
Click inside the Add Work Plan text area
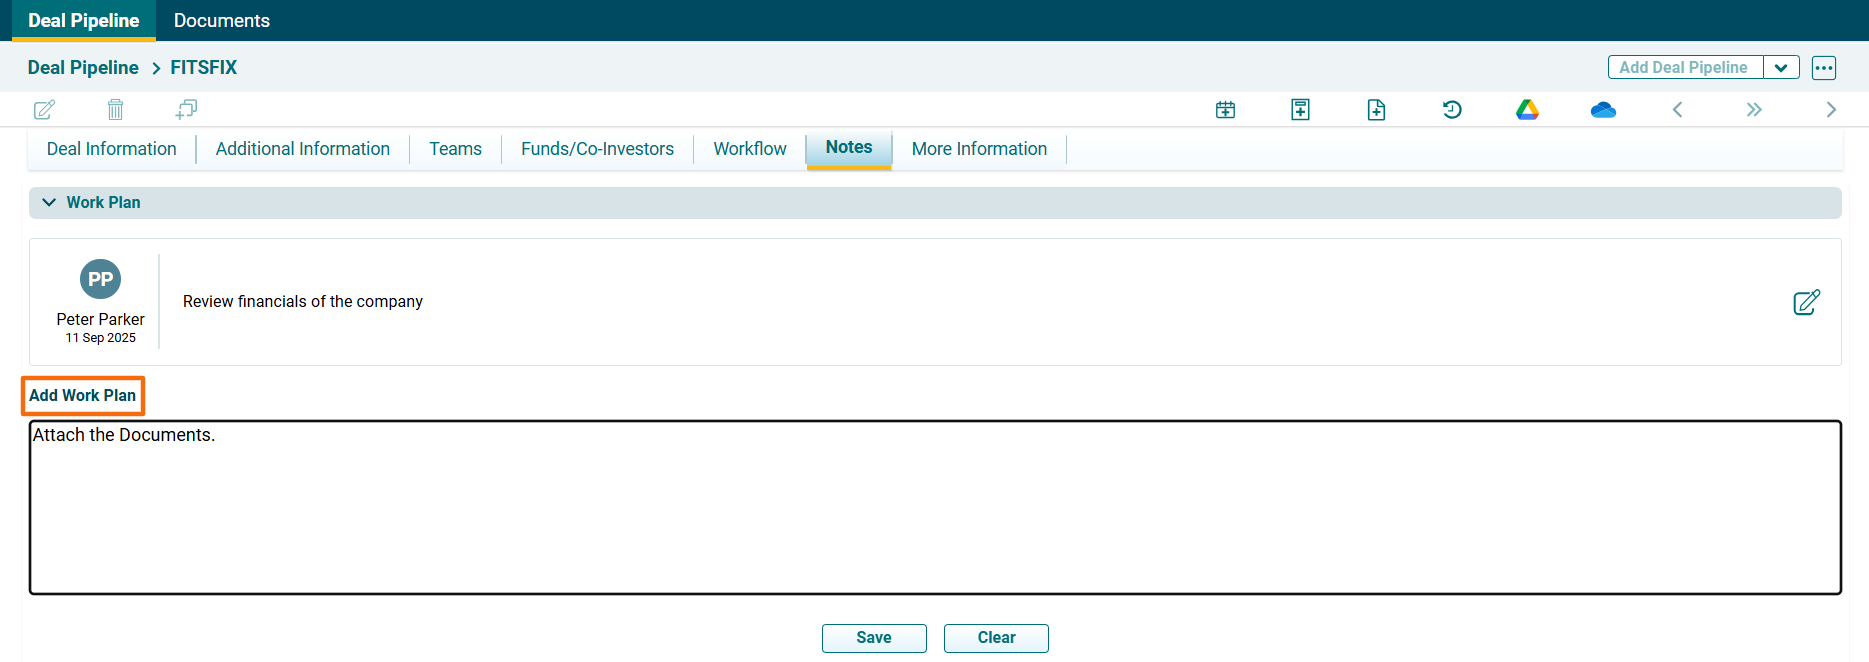[935, 508]
